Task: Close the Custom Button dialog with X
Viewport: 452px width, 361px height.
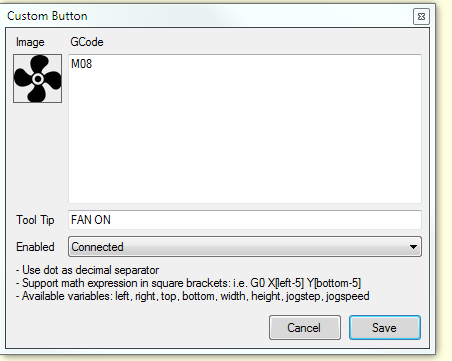Action: 421,16
